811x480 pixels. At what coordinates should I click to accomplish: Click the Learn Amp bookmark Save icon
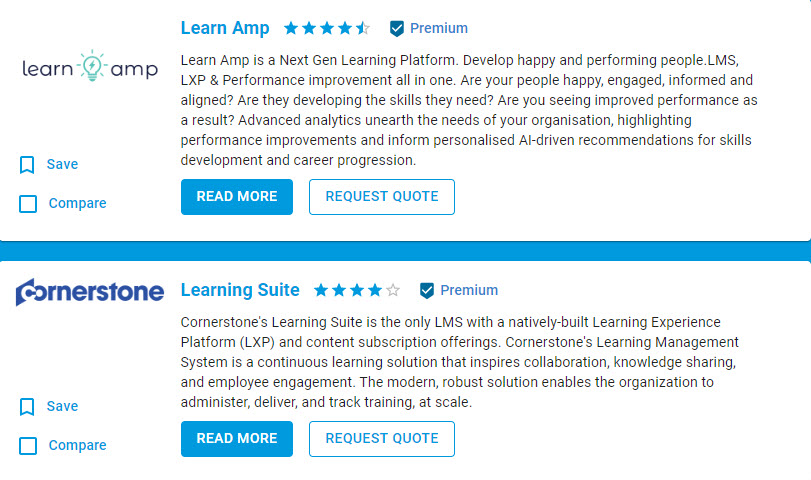pos(28,165)
